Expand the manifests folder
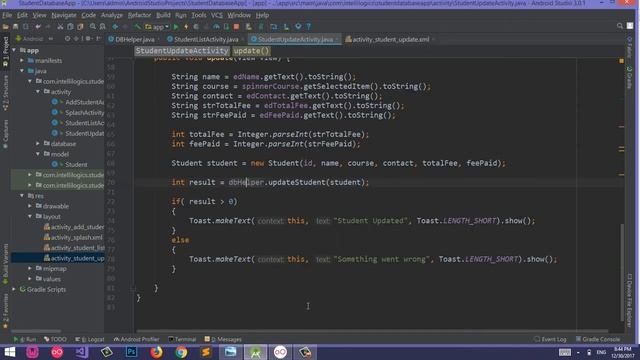Viewport: 640px width, 360px height. tap(22, 60)
